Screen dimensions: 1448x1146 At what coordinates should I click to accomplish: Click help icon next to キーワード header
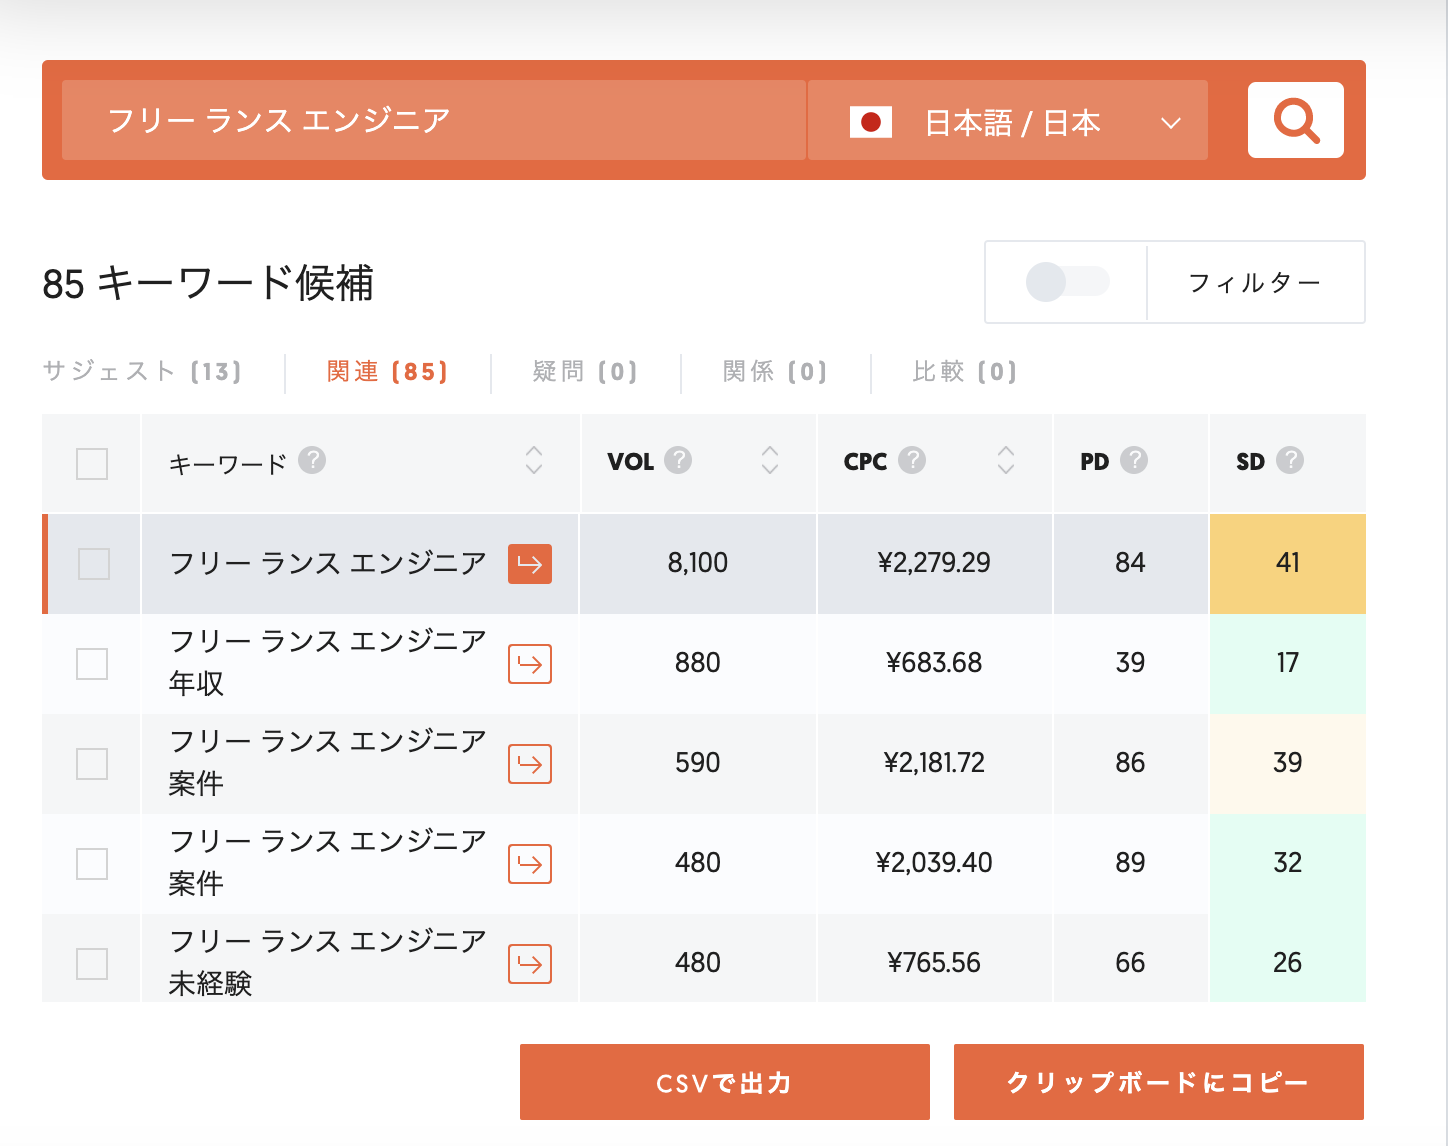312,461
